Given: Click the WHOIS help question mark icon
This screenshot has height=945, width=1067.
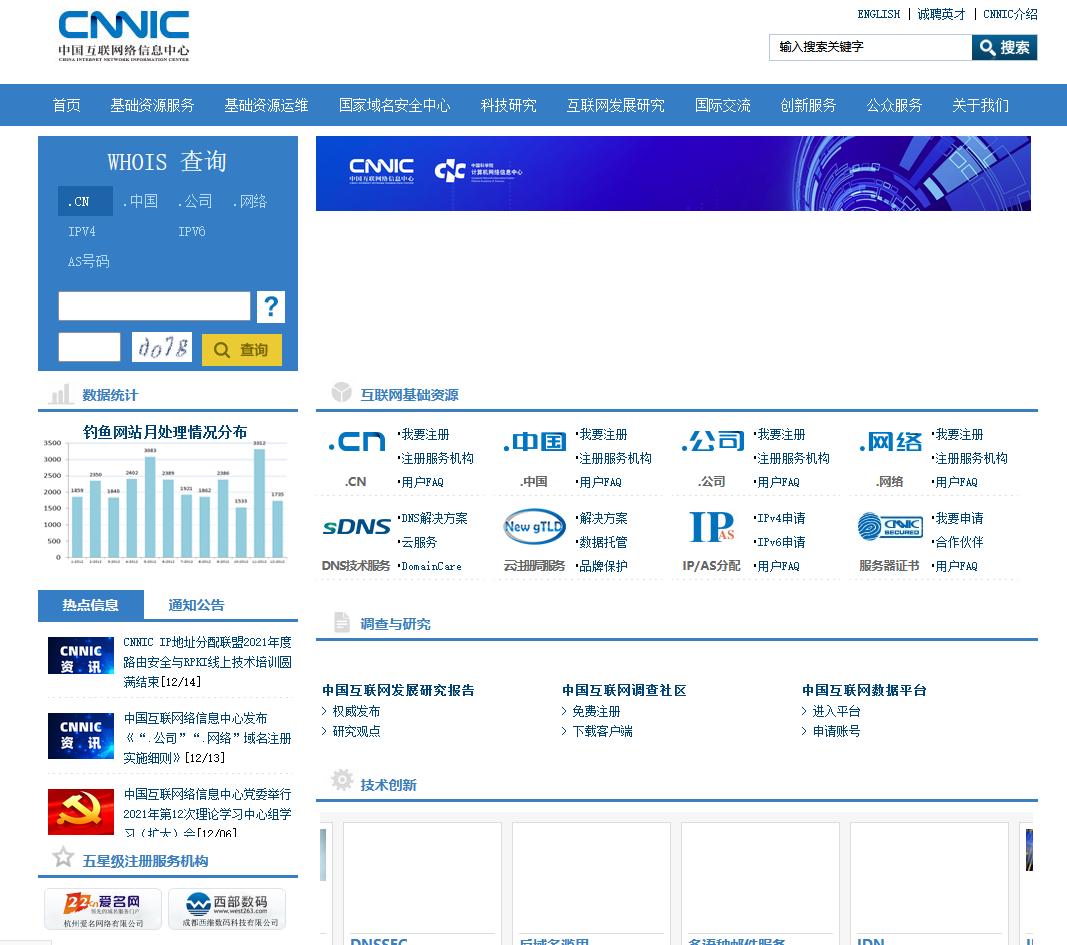Looking at the screenshot, I should pyautogui.click(x=270, y=307).
